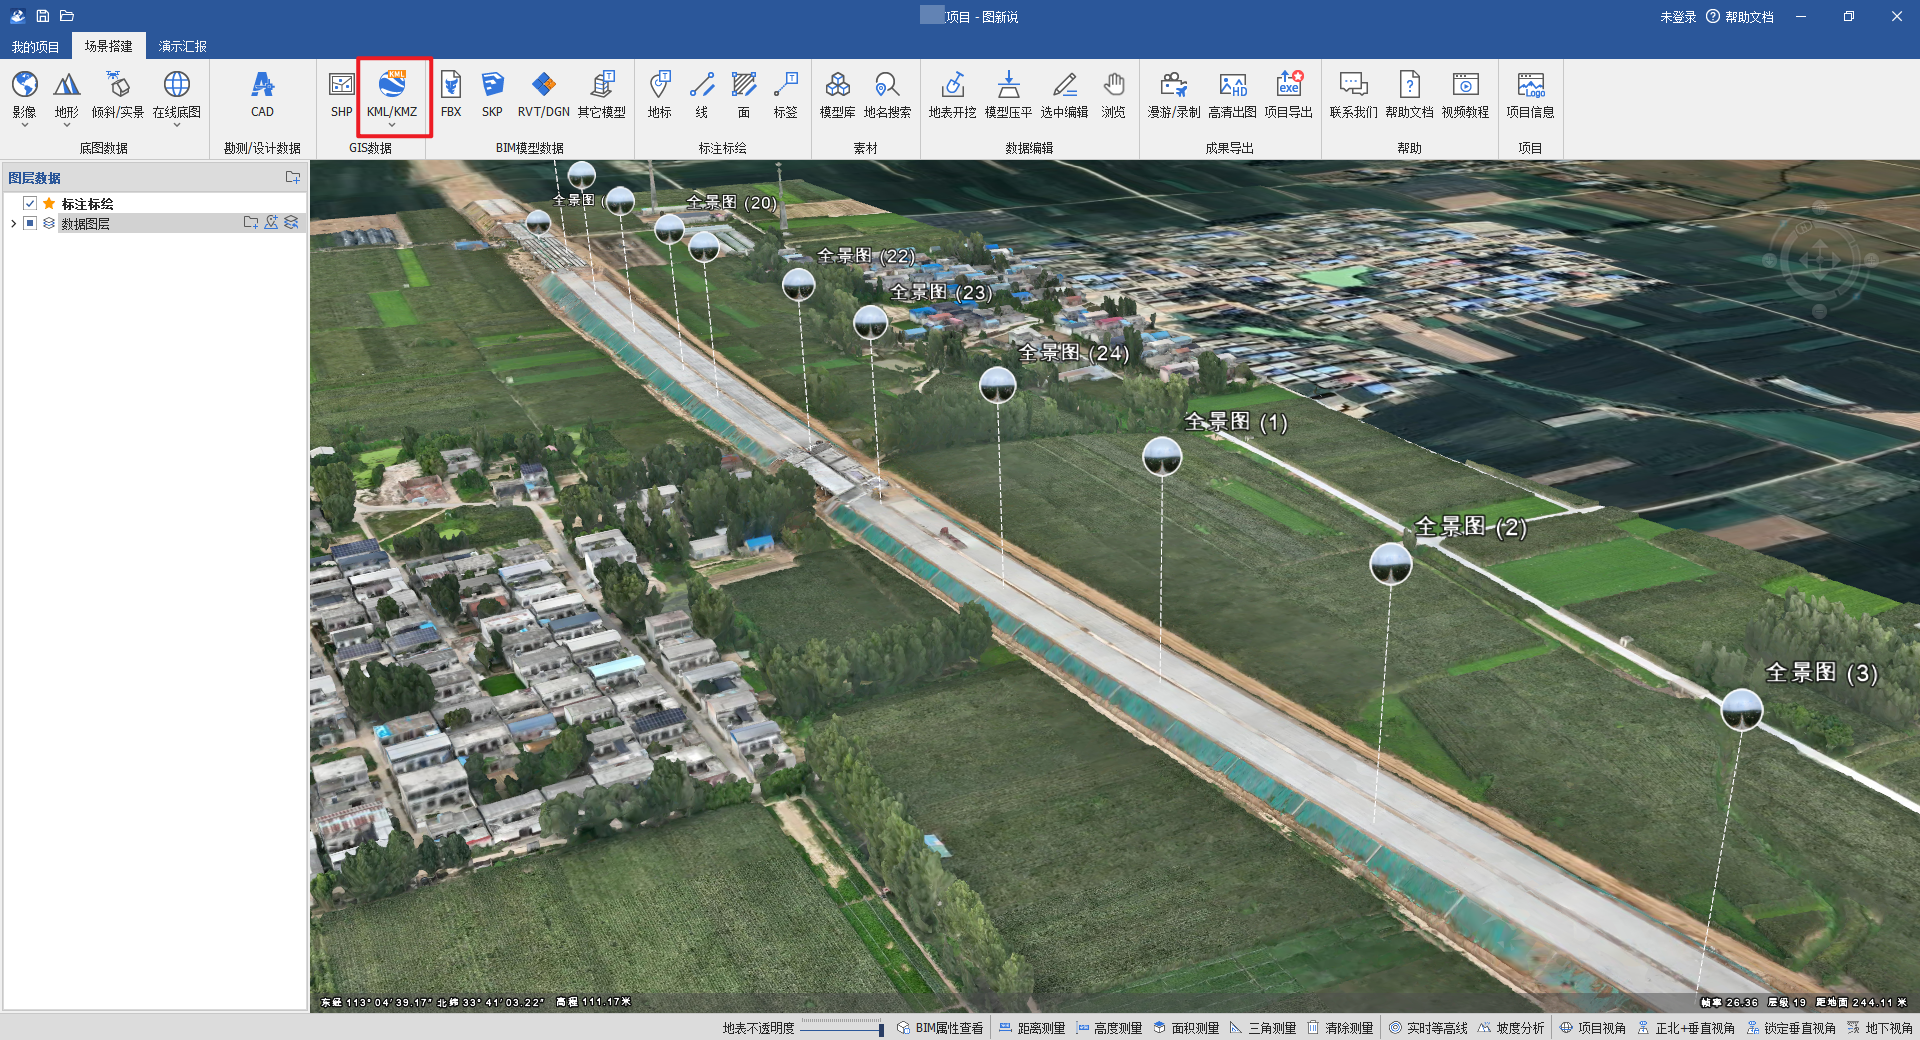The image size is (1920, 1040).
Task: Select the CAD data import icon
Action: pos(262,94)
